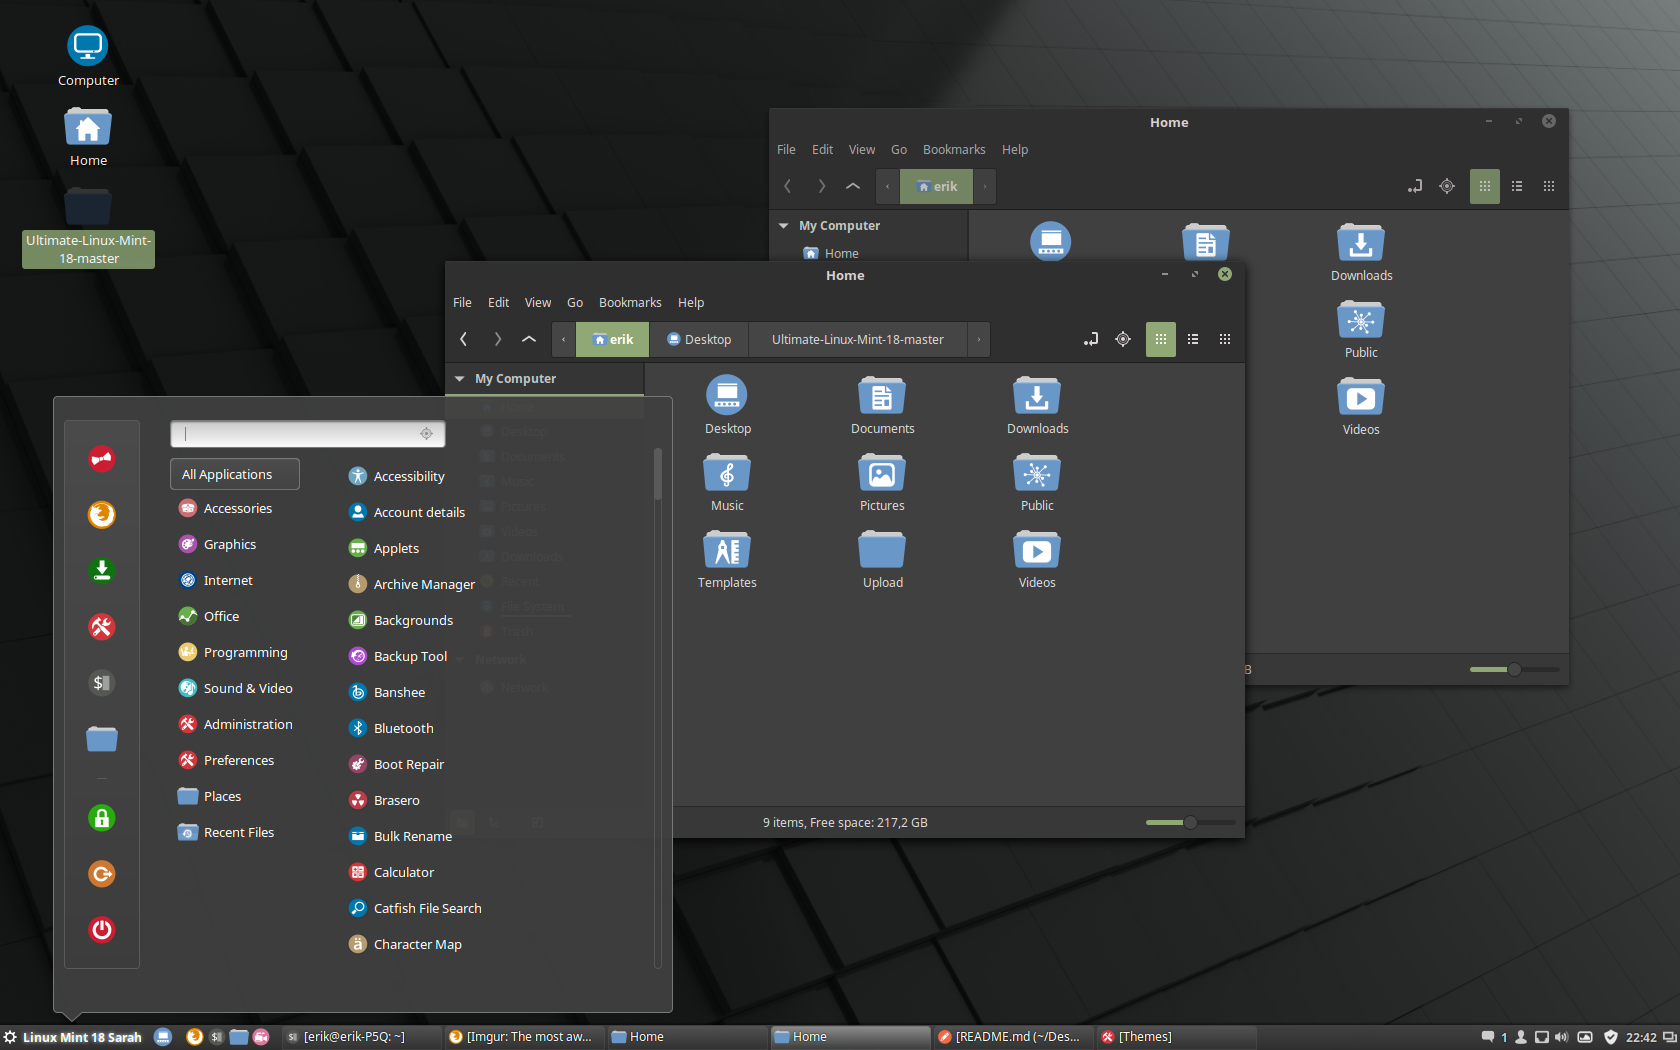
Task: Open Catfish File Search app
Action: pos(427,908)
